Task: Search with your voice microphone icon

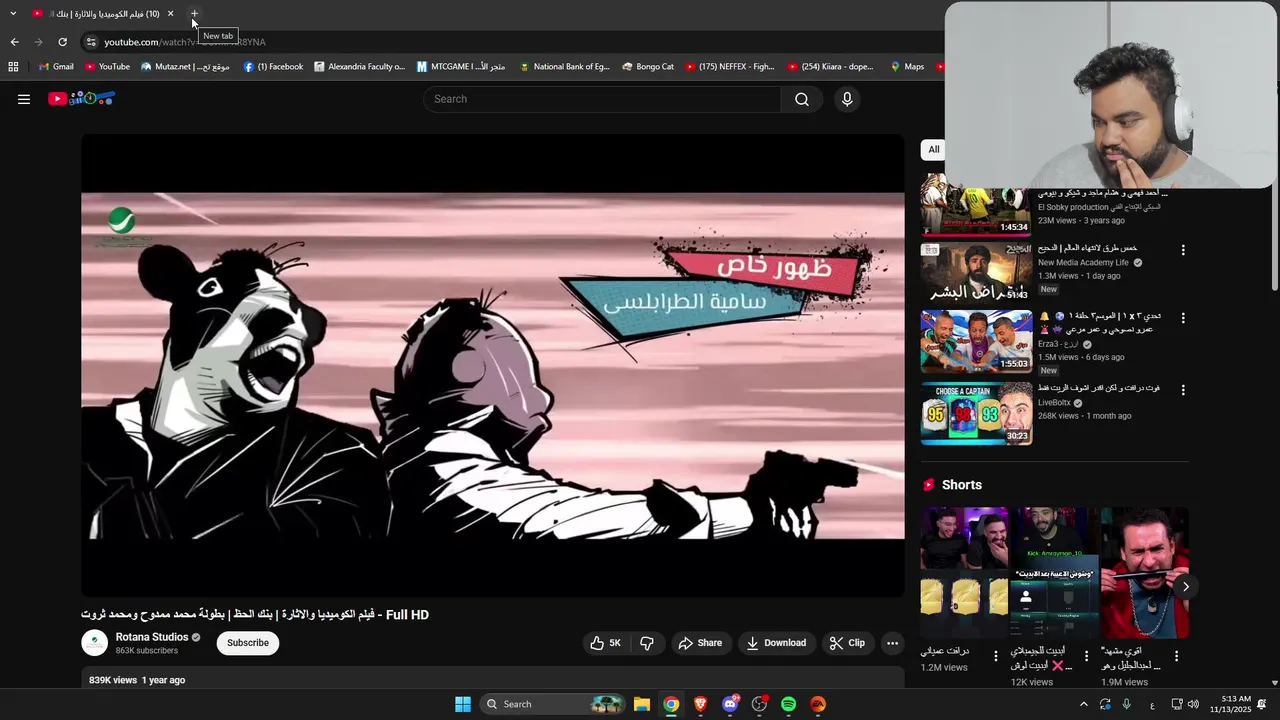Action: (x=847, y=99)
